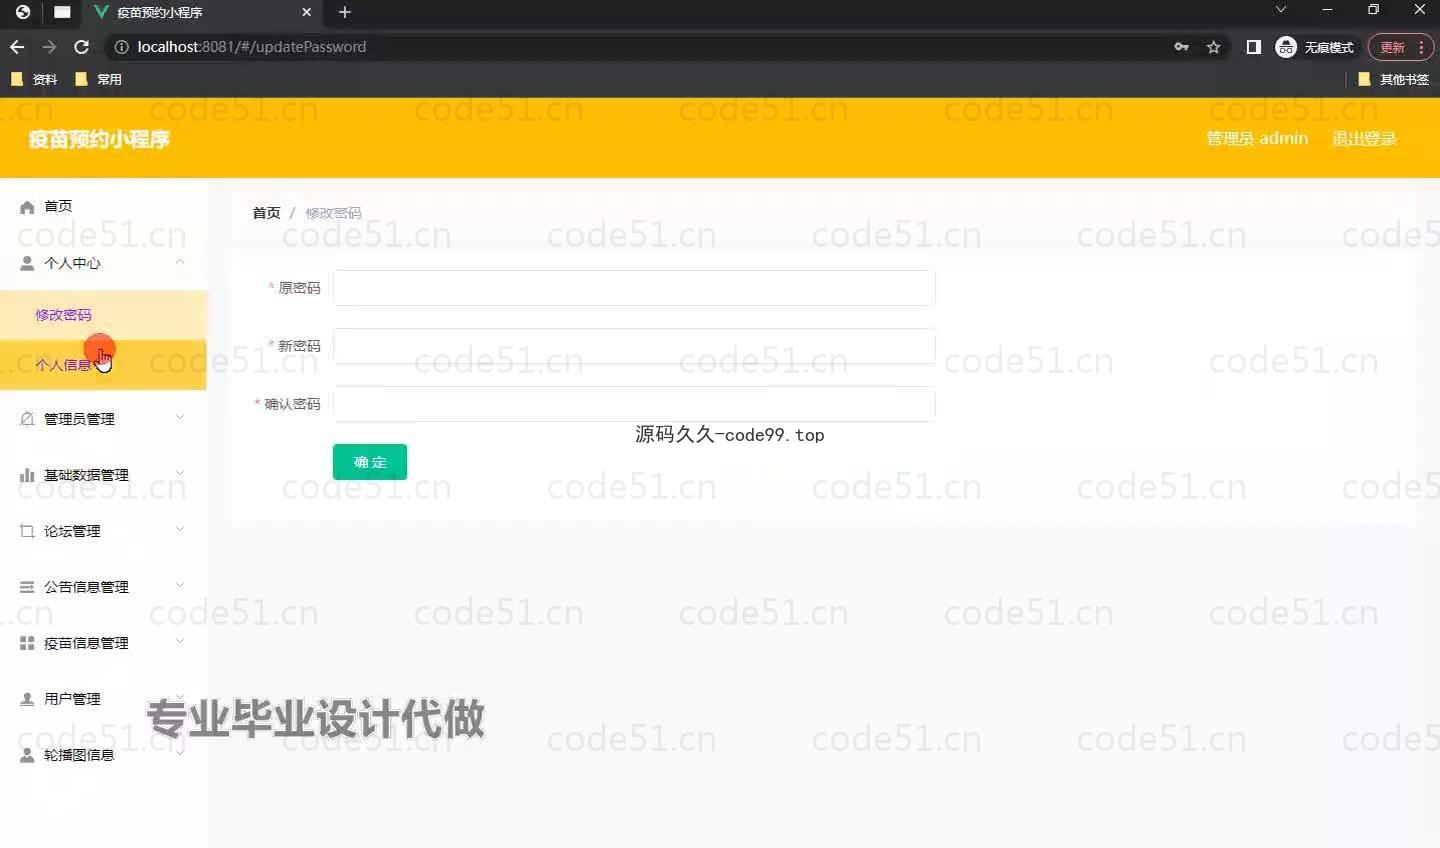Open 论坛管理 menu label
This screenshot has width=1440, height=848.
coord(72,531)
